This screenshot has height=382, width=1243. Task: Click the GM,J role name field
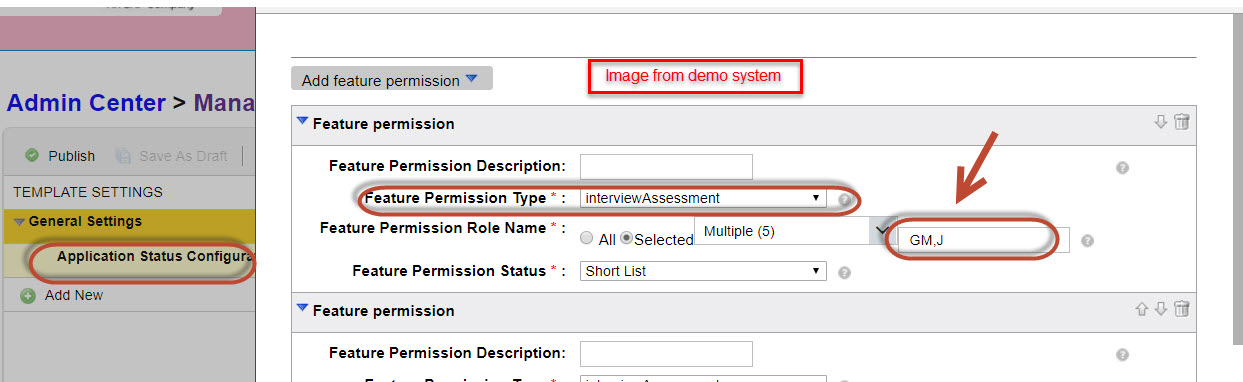(984, 240)
